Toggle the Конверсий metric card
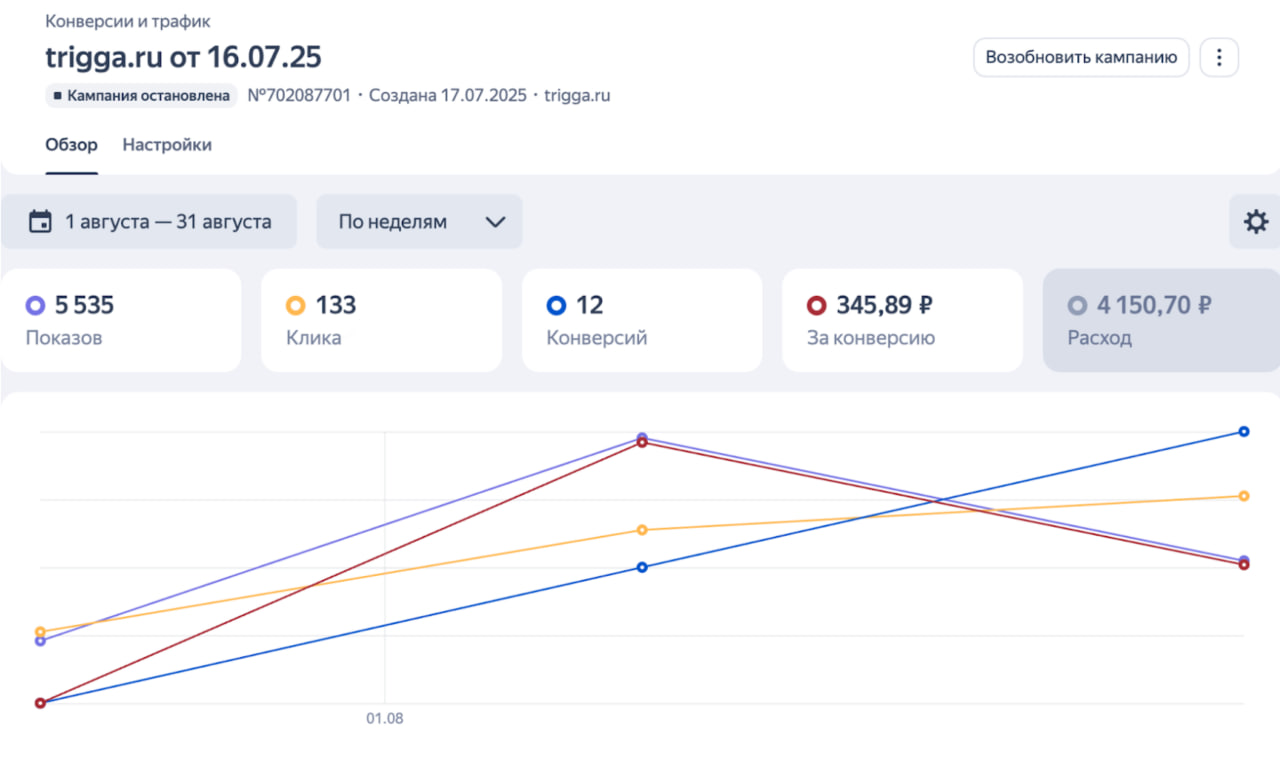The height and width of the screenshot is (768, 1280). click(x=642, y=320)
